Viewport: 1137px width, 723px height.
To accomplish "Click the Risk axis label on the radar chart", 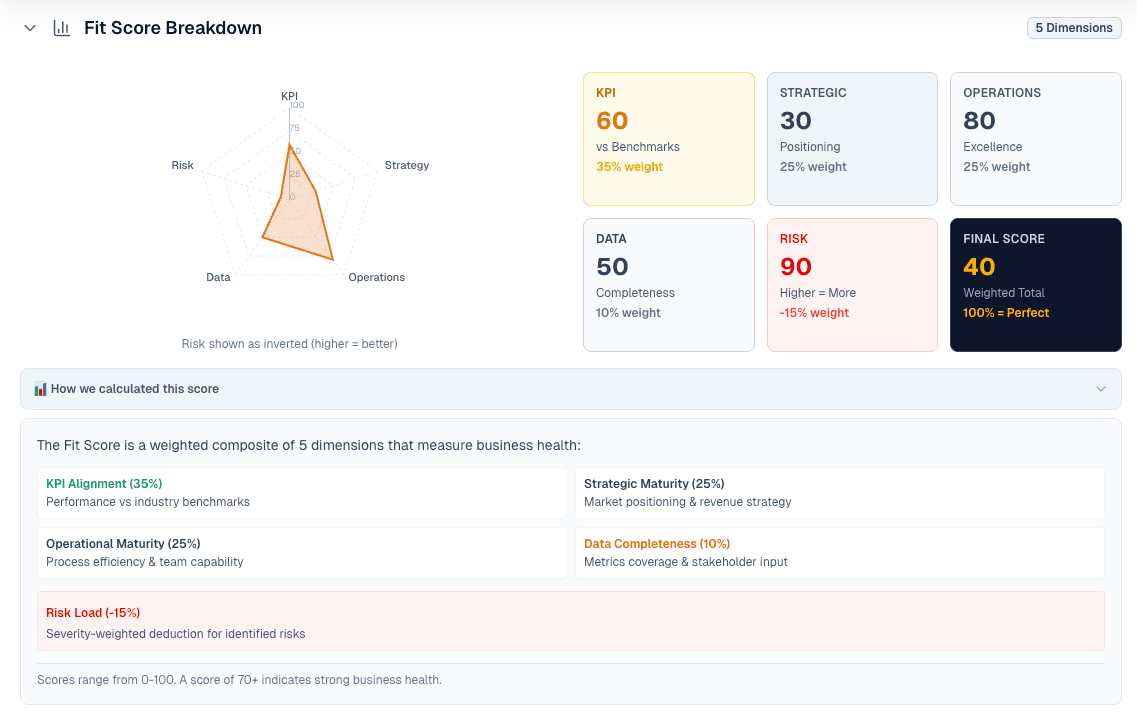I will tap(183, 165).
